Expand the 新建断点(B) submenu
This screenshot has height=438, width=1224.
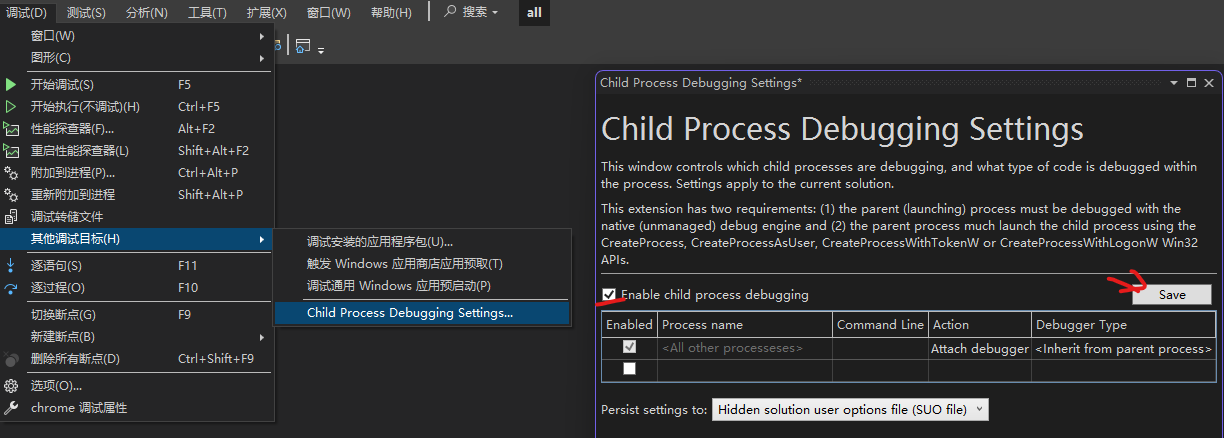136,337
